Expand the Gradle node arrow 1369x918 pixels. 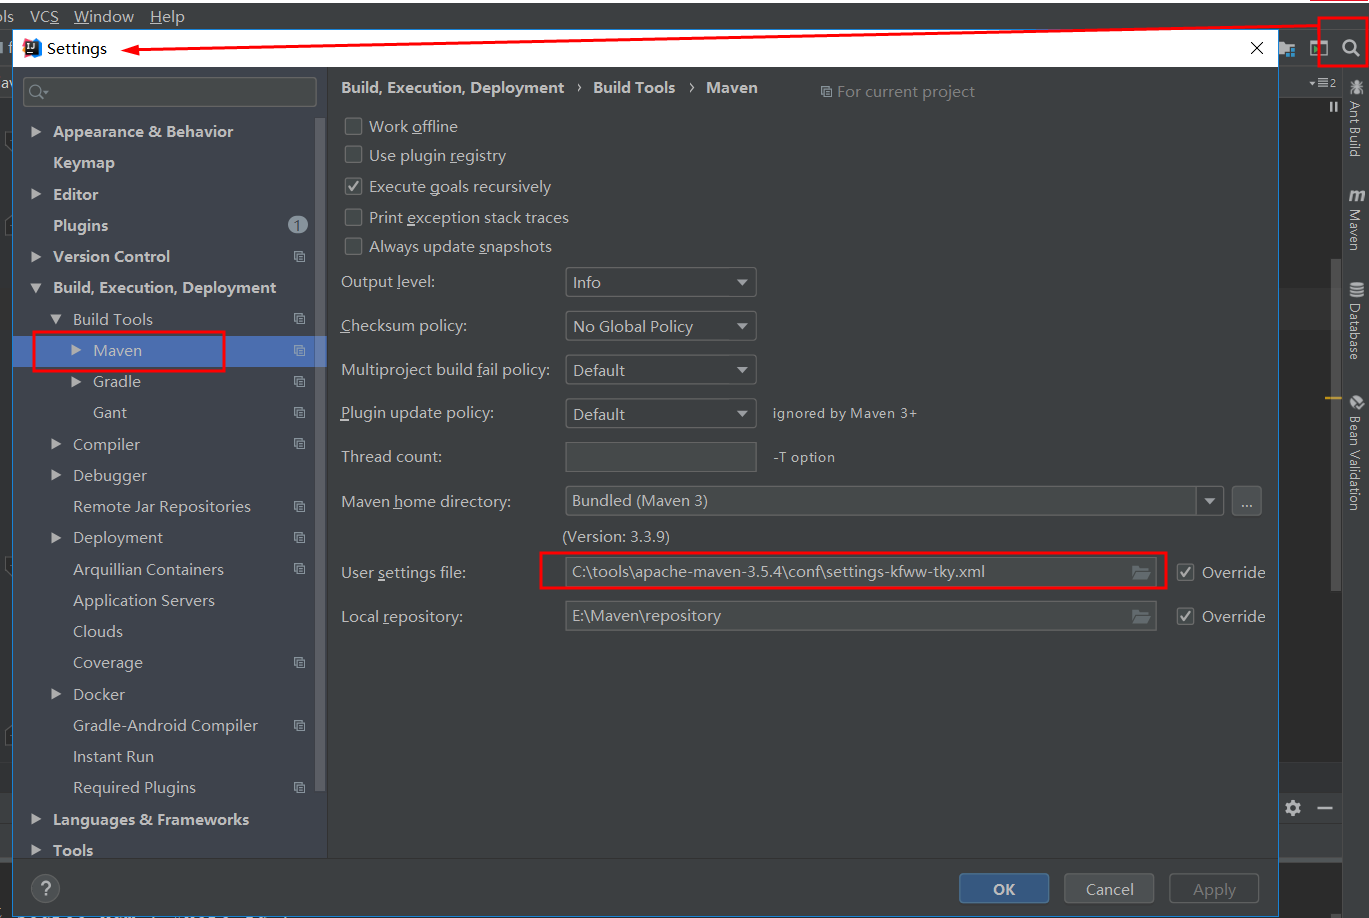[76, 381]
